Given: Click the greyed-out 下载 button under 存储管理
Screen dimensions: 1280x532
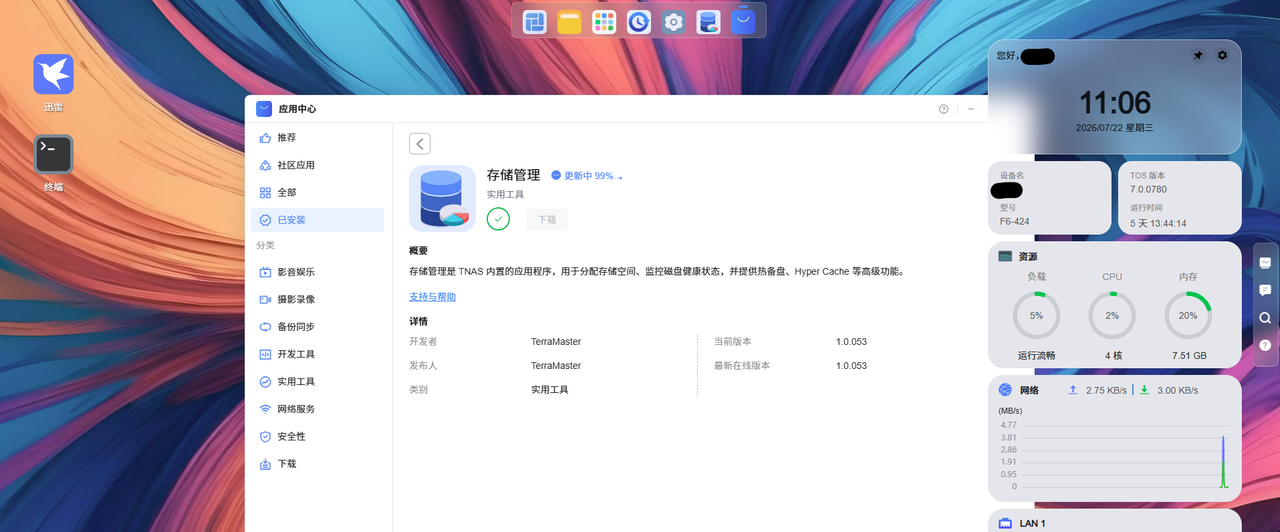Looking at the screenshot, I should [547, 219].
